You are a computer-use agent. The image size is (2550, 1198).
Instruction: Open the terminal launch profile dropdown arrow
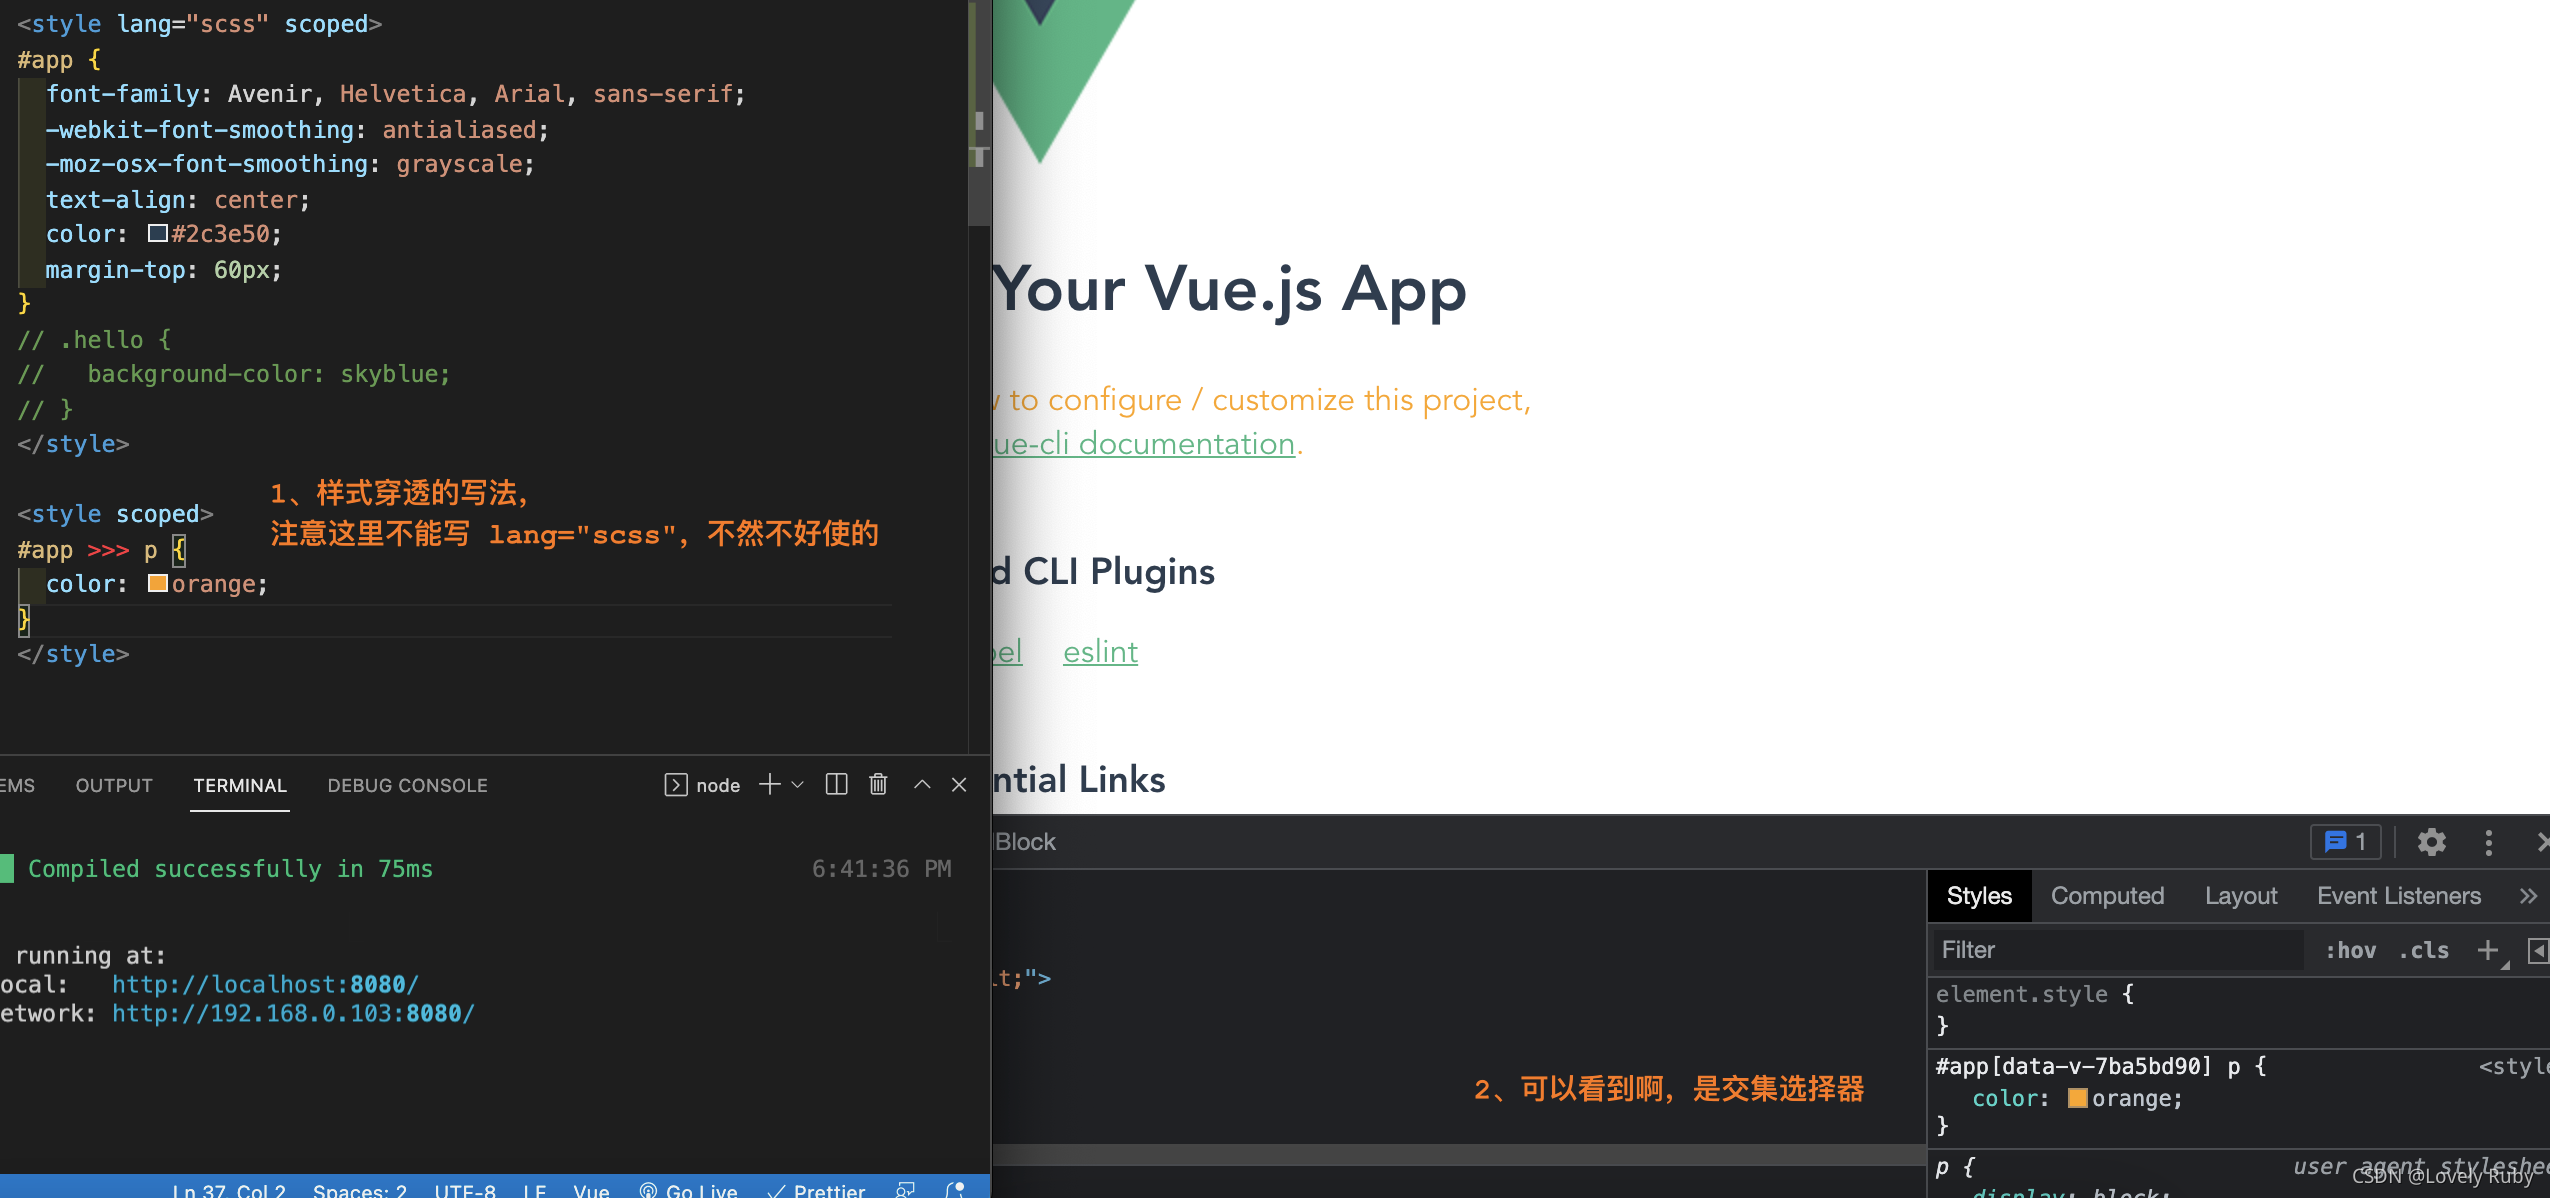tap(798, 785)
